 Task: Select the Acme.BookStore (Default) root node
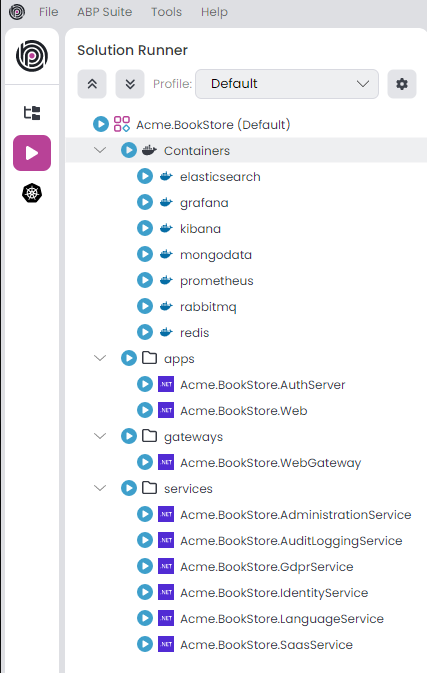[x=213, y=124]
